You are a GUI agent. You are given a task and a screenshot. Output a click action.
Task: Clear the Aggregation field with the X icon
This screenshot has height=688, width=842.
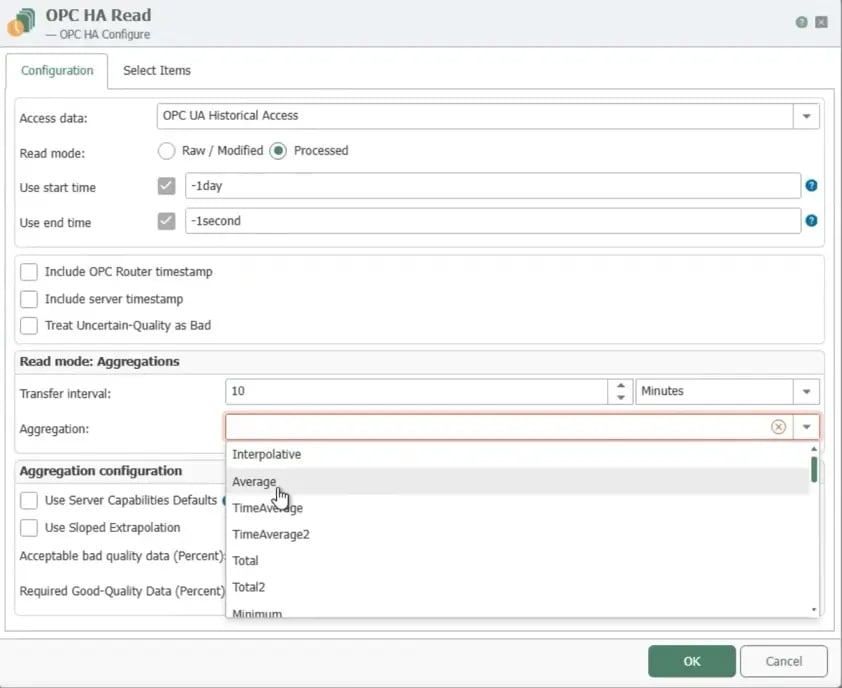point(778,427)
